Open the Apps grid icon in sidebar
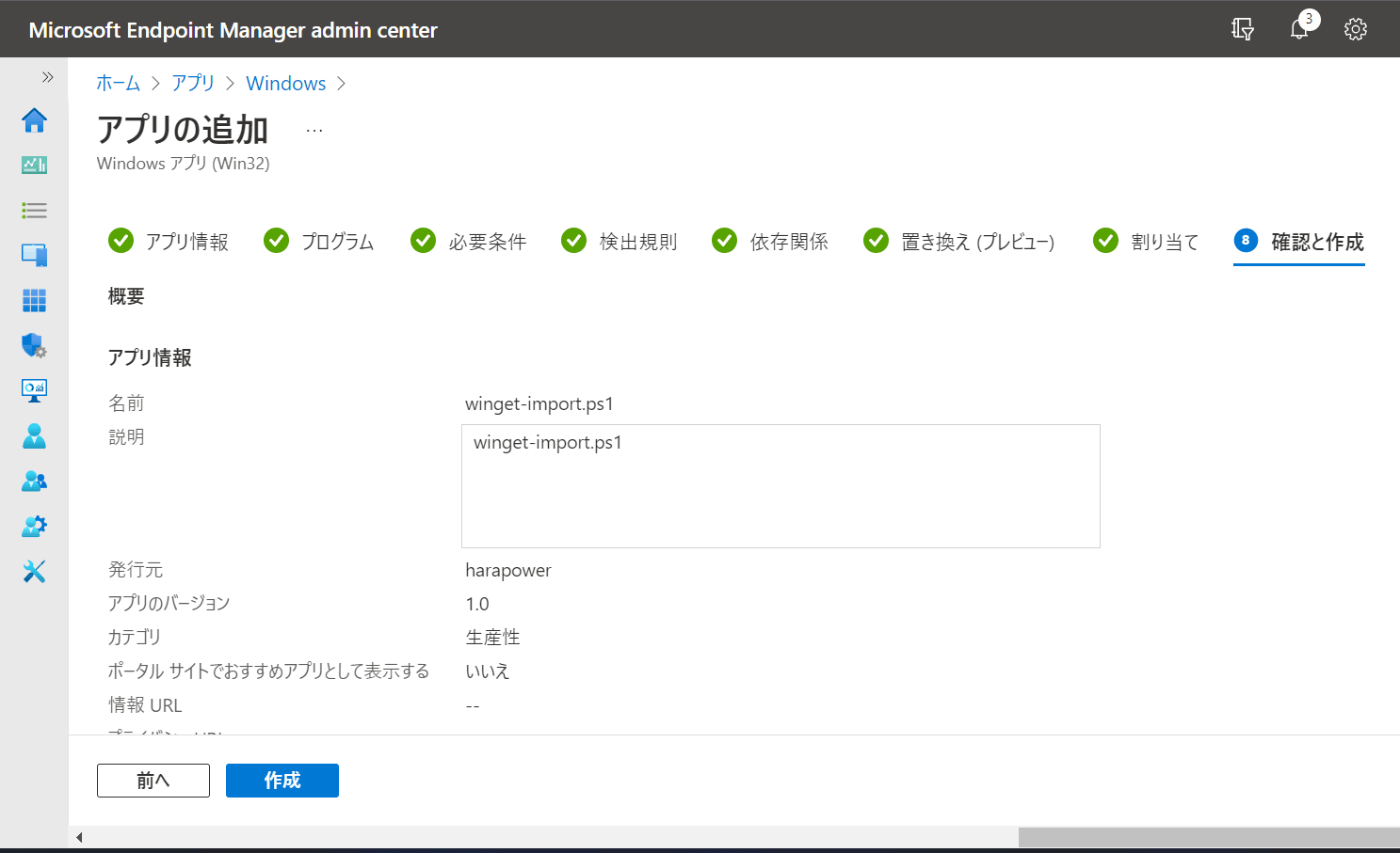Image resolution: width=1400 pixels, height=853 pixels. click(34, 300)
